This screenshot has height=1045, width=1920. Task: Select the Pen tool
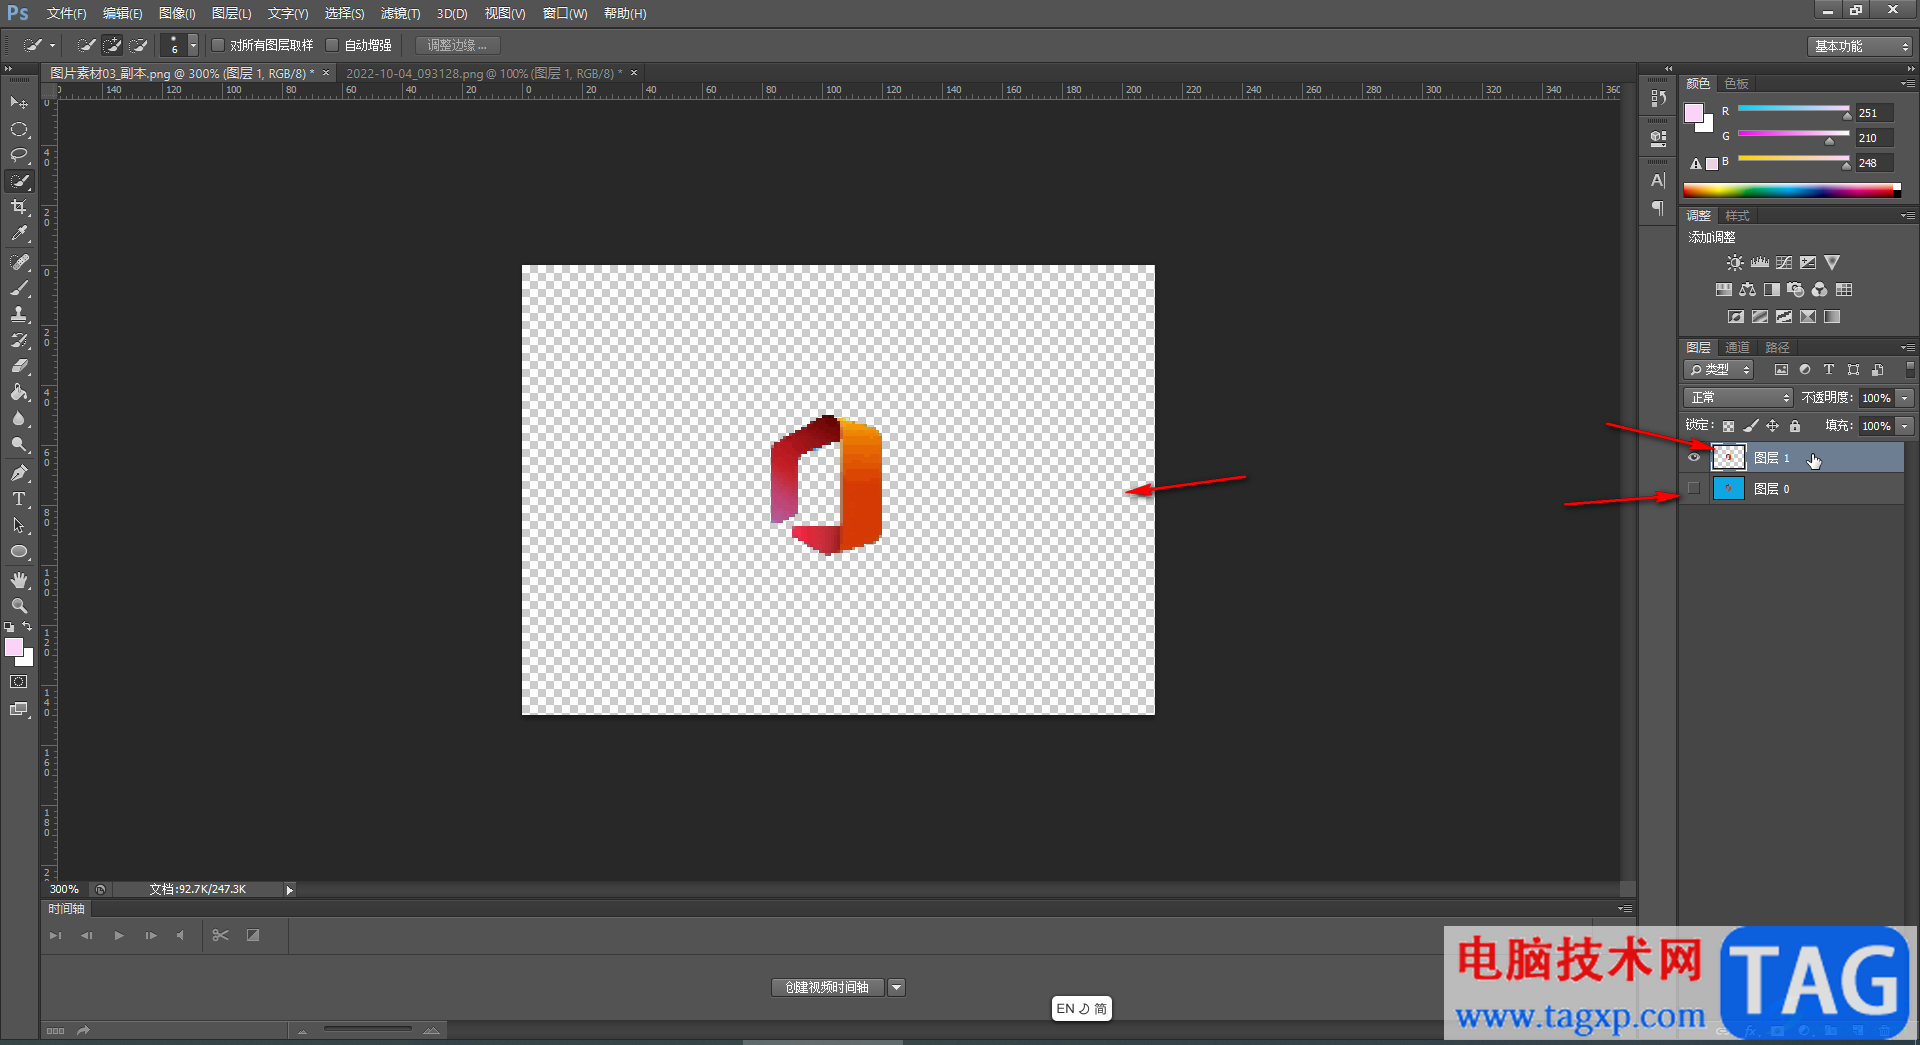pyautogui.click(x=19, y=473)
